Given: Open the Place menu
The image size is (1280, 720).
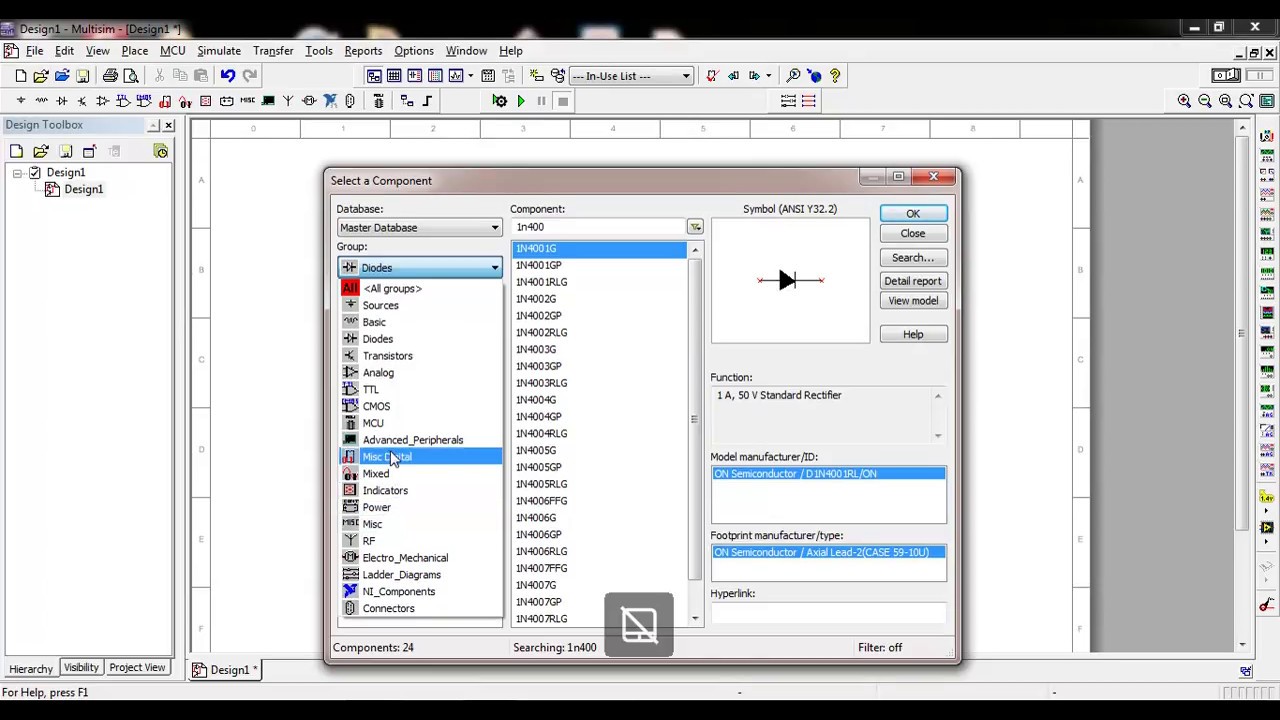Looking at the screenshot, I should (135, 51).
